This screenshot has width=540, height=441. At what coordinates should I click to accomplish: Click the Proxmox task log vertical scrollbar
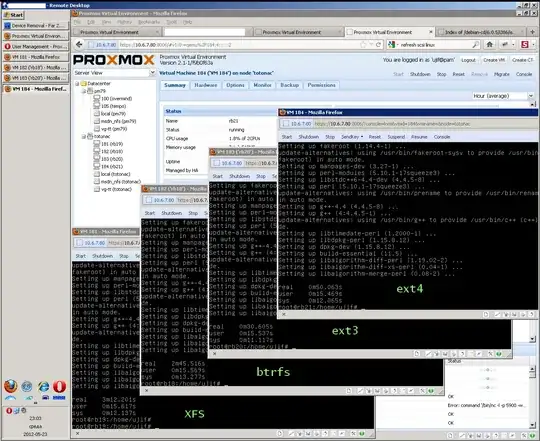click(532, 396)
